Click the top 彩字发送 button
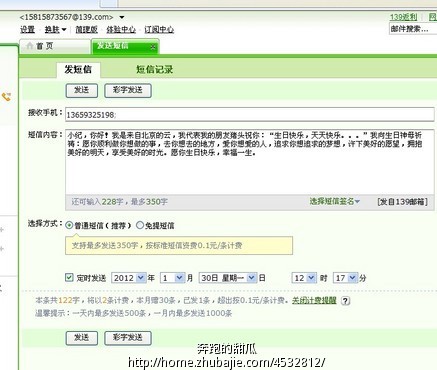The image size is (437, 370). (128, 90)
